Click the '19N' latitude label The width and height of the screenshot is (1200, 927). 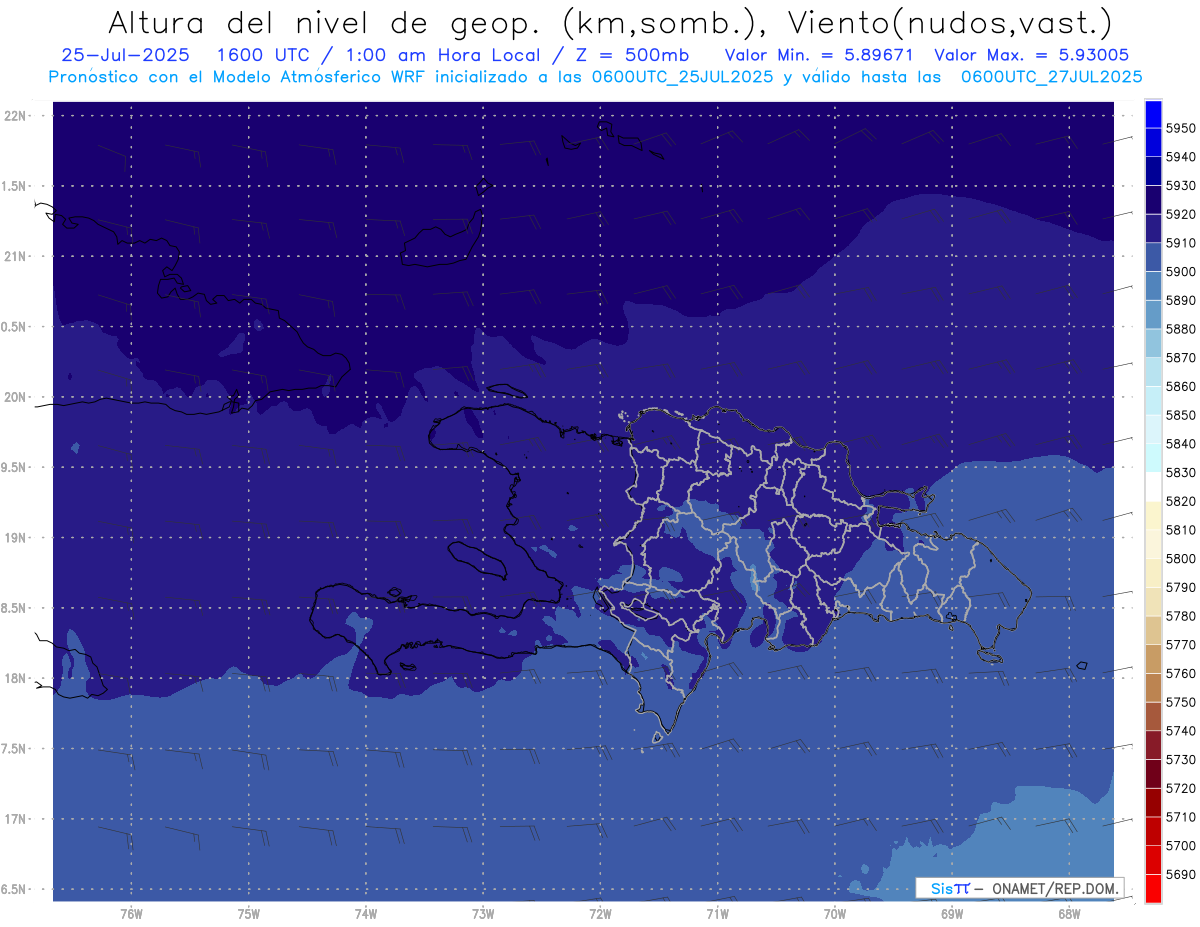[15, 538]
